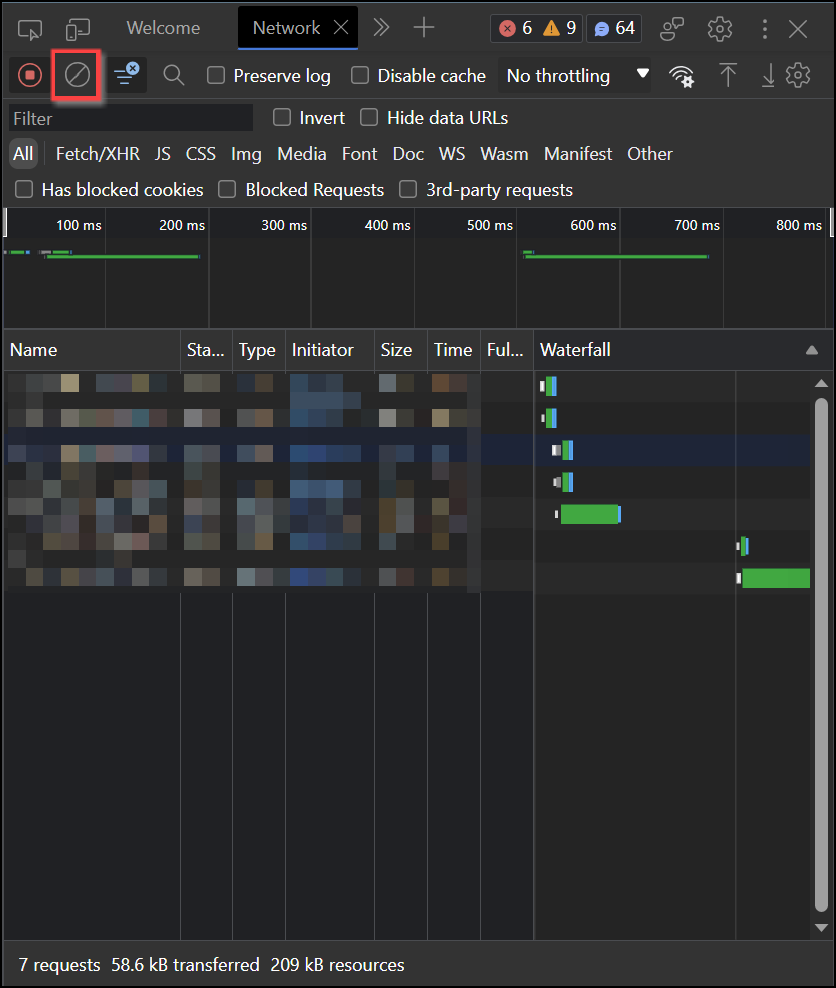
Task: Stop recording network log
Action: click(30, 76)
